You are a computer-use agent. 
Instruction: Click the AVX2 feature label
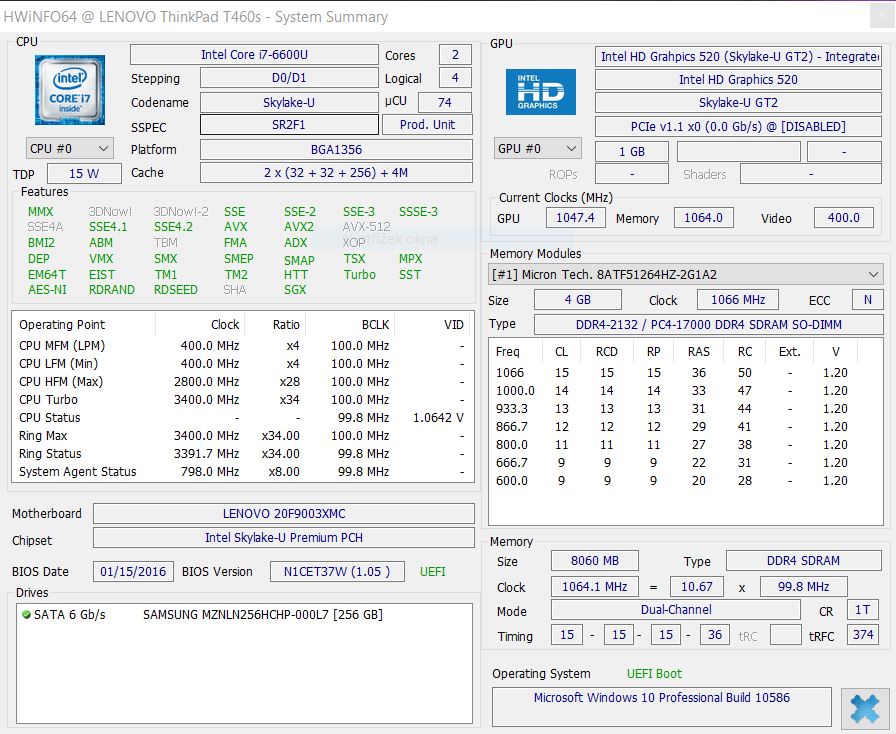pyautogui.click(x=298, y=227)
